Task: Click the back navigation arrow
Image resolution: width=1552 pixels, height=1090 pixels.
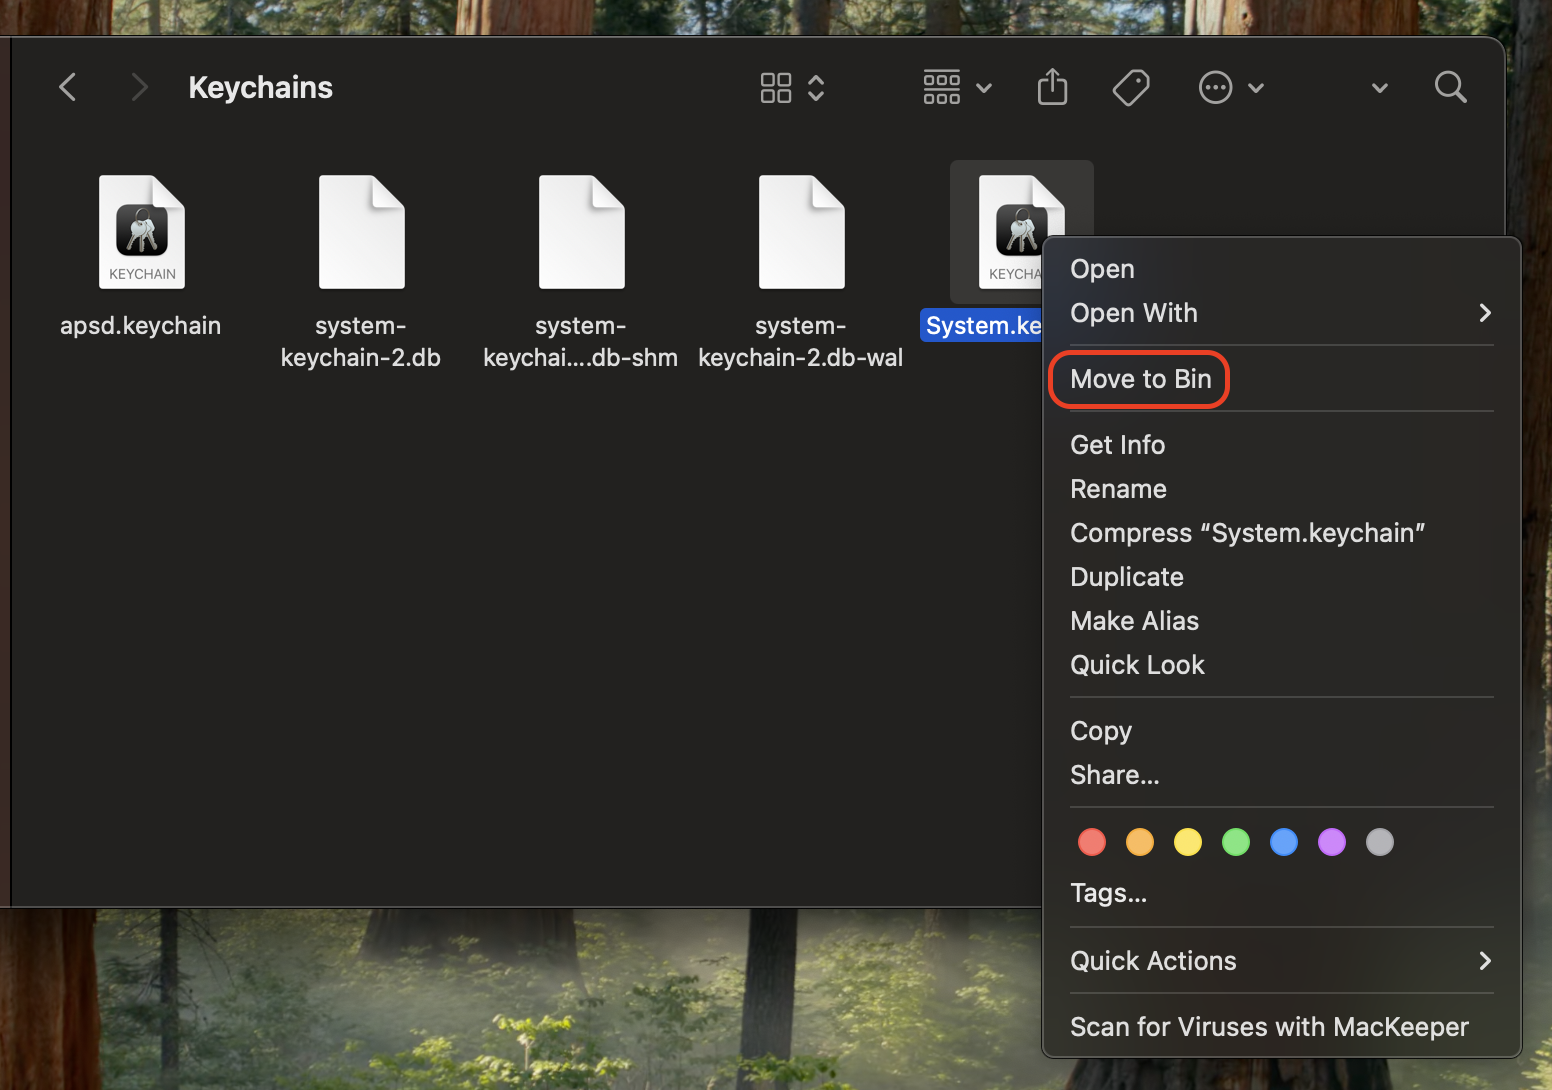Action: (67, 87)
